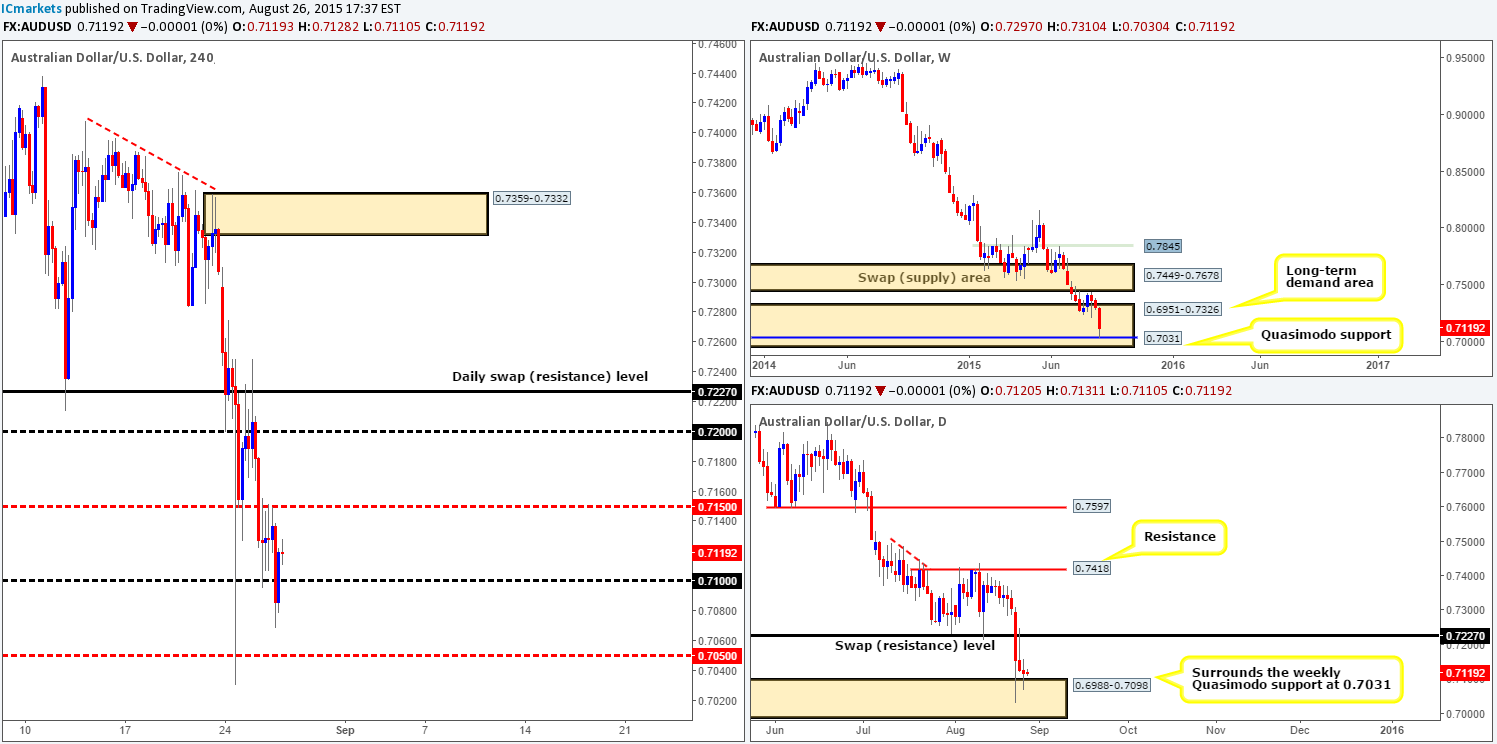Click the 'Resistance' callout on the daily chart

1179,537
